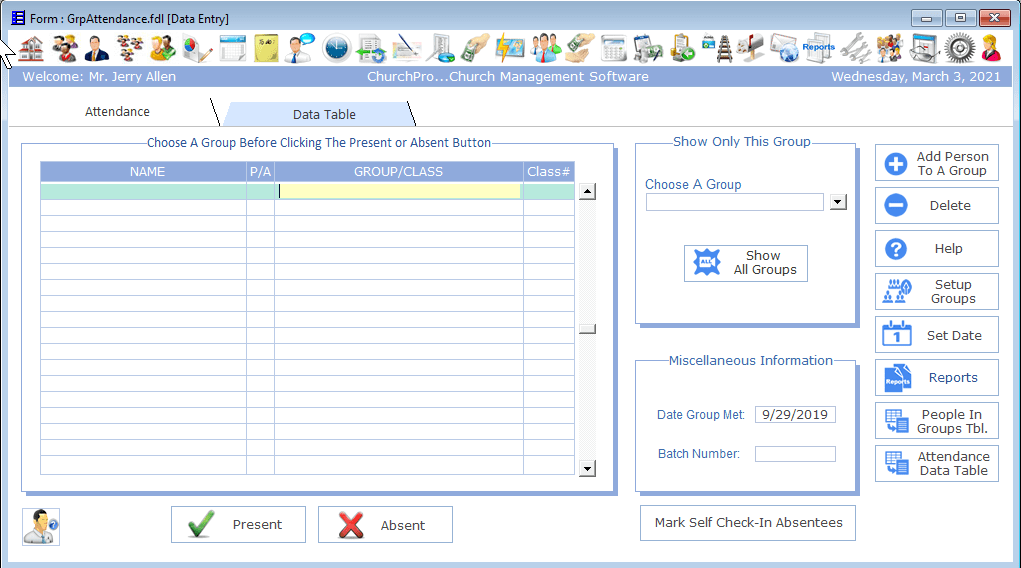Open the two people with green checkmark icon

click(x=163, y=49)
